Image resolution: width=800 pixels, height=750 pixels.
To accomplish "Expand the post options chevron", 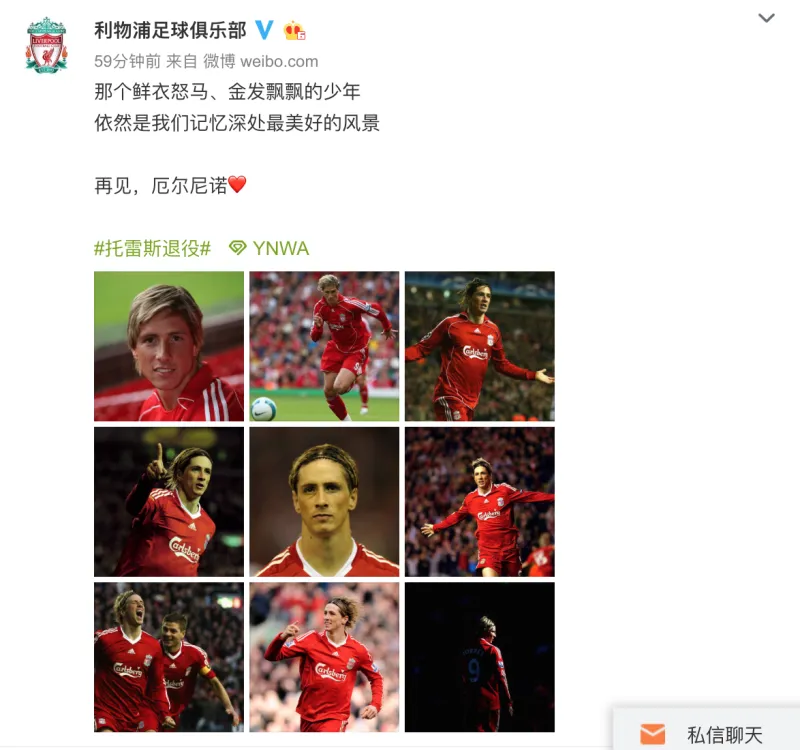I will pyautogui.click(x=766, y=18).
